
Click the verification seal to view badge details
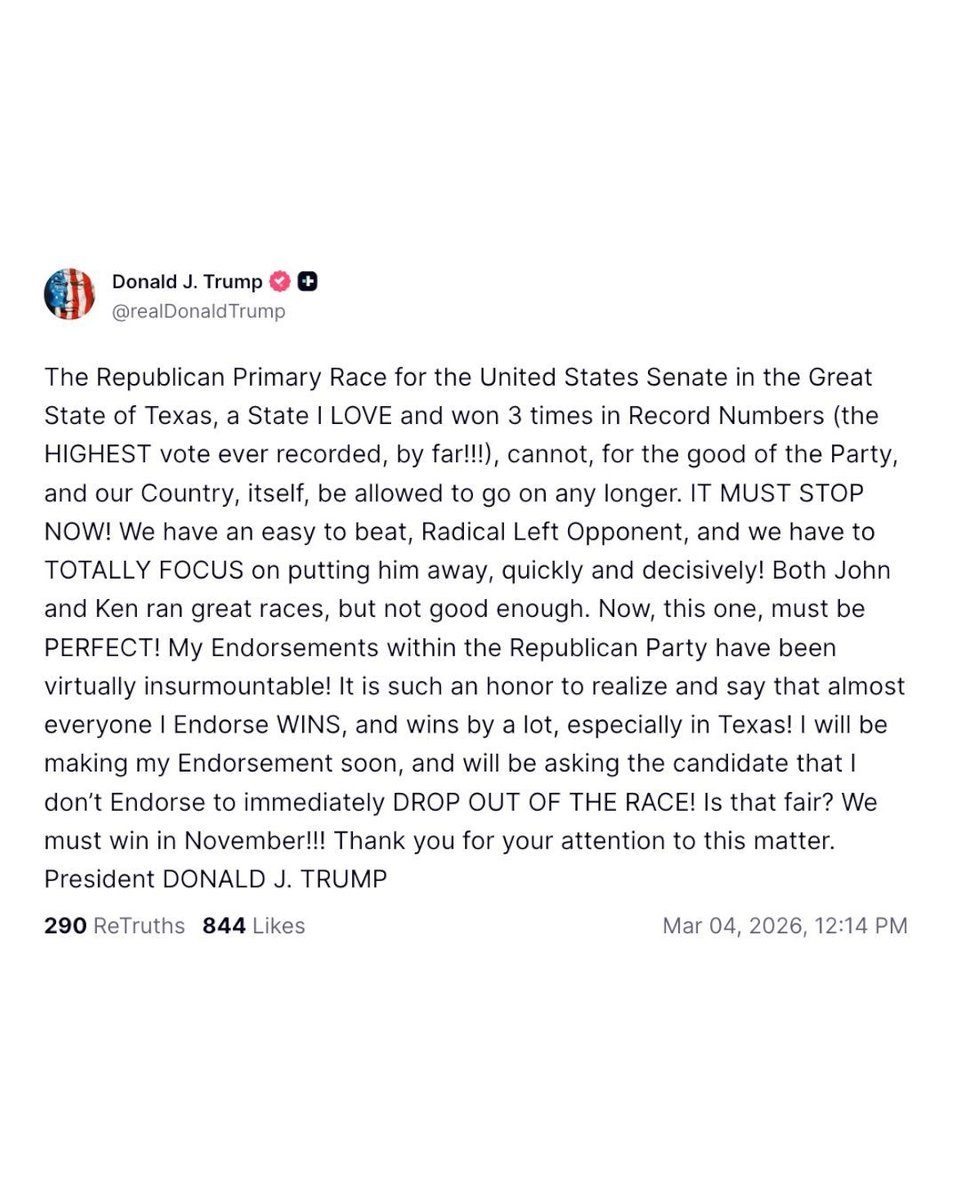[279, 281]
